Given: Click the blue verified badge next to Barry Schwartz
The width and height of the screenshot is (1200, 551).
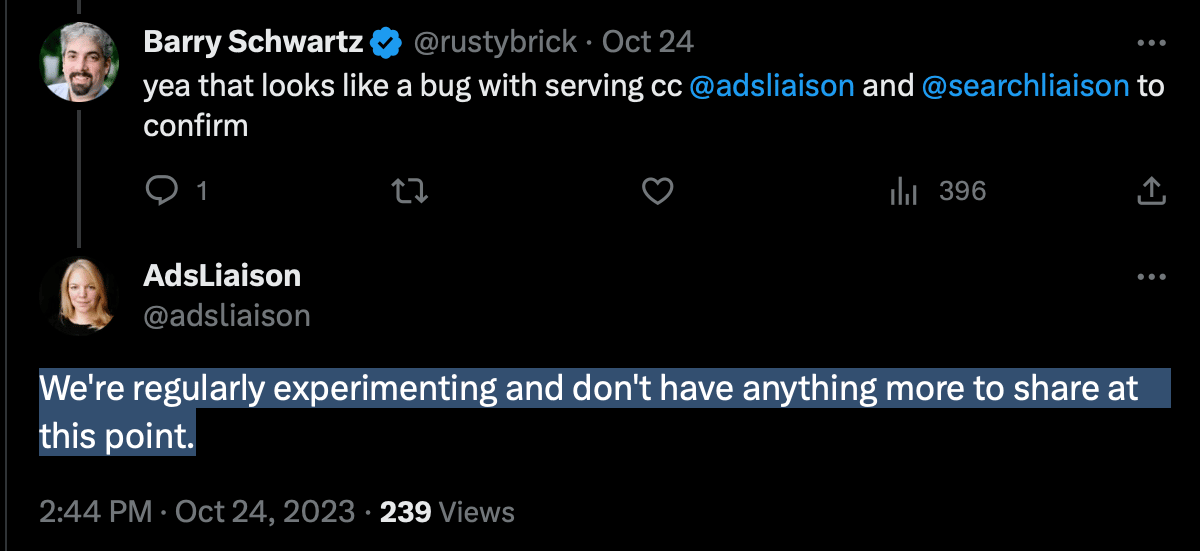Looking at the screenshot, I should [x=386, y=43].
